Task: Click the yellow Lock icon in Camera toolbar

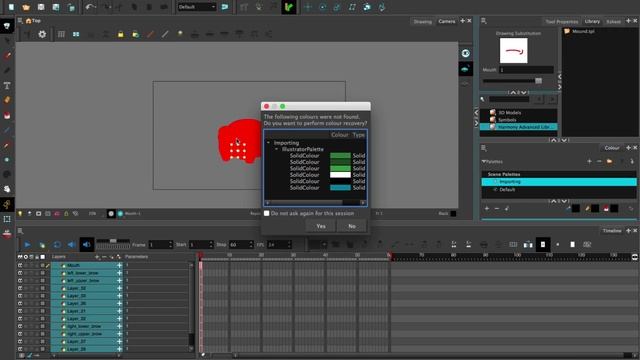Action: pos(120,34)
